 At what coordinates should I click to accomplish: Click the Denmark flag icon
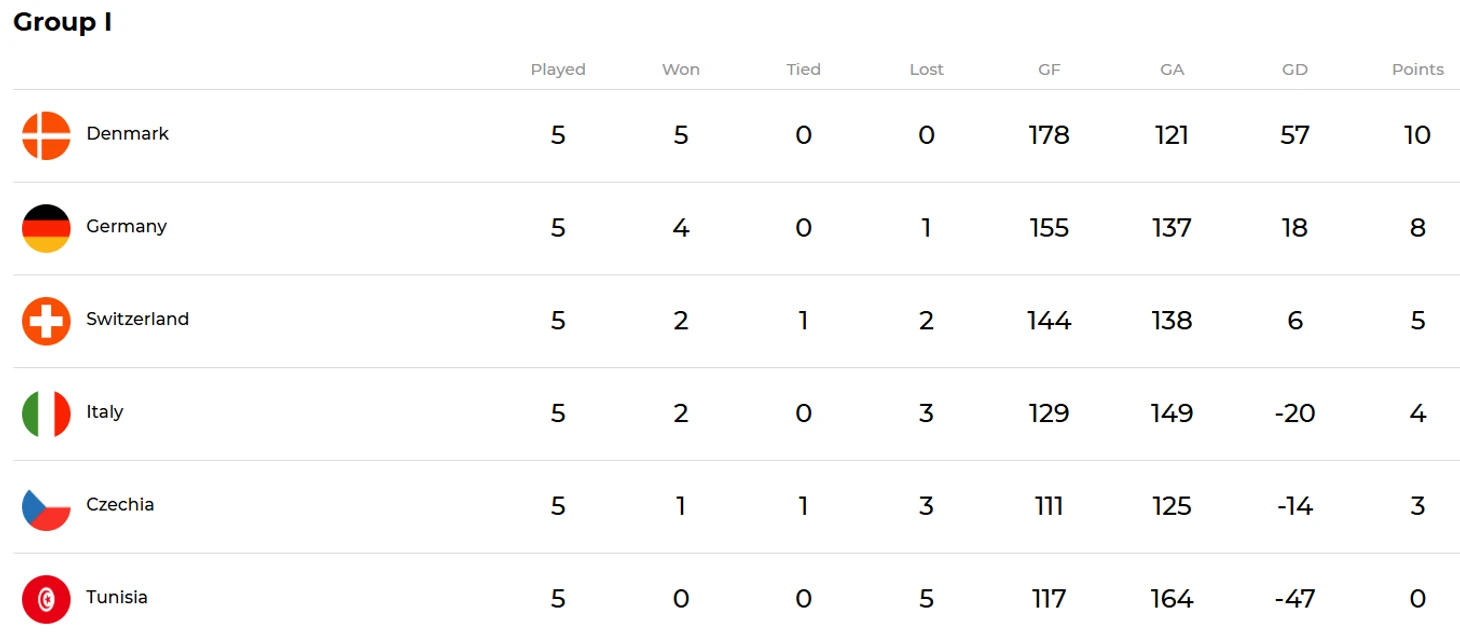(x=46, y=136)
